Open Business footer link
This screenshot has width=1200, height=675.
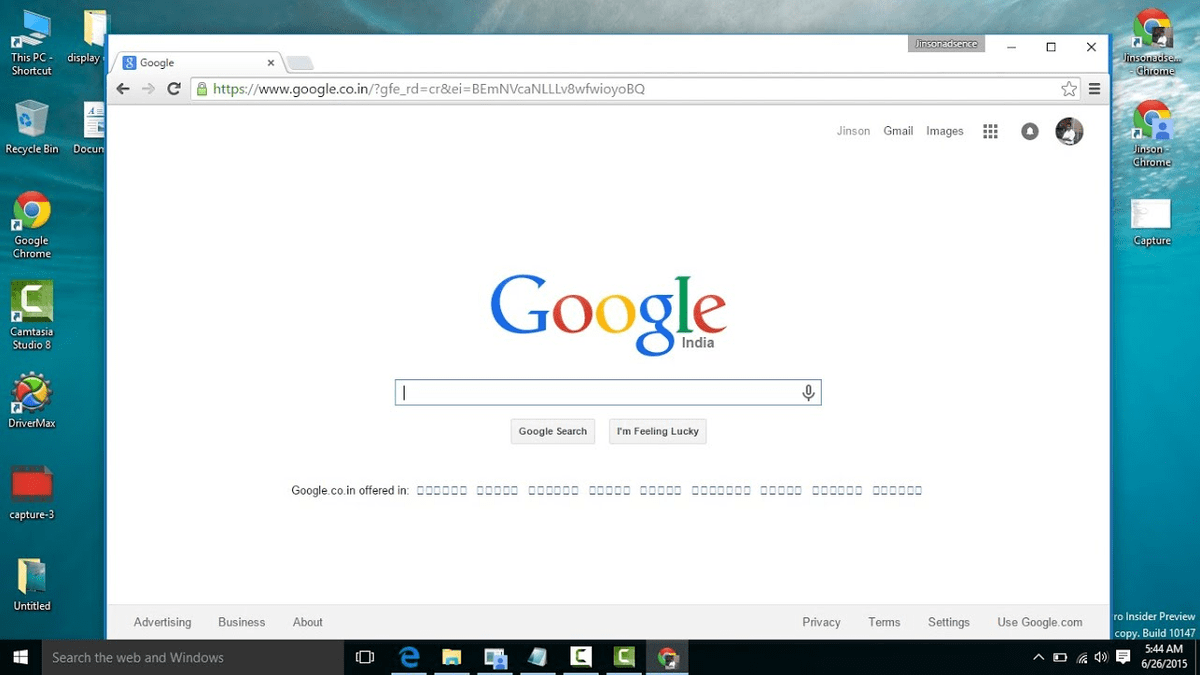[242, 622]
